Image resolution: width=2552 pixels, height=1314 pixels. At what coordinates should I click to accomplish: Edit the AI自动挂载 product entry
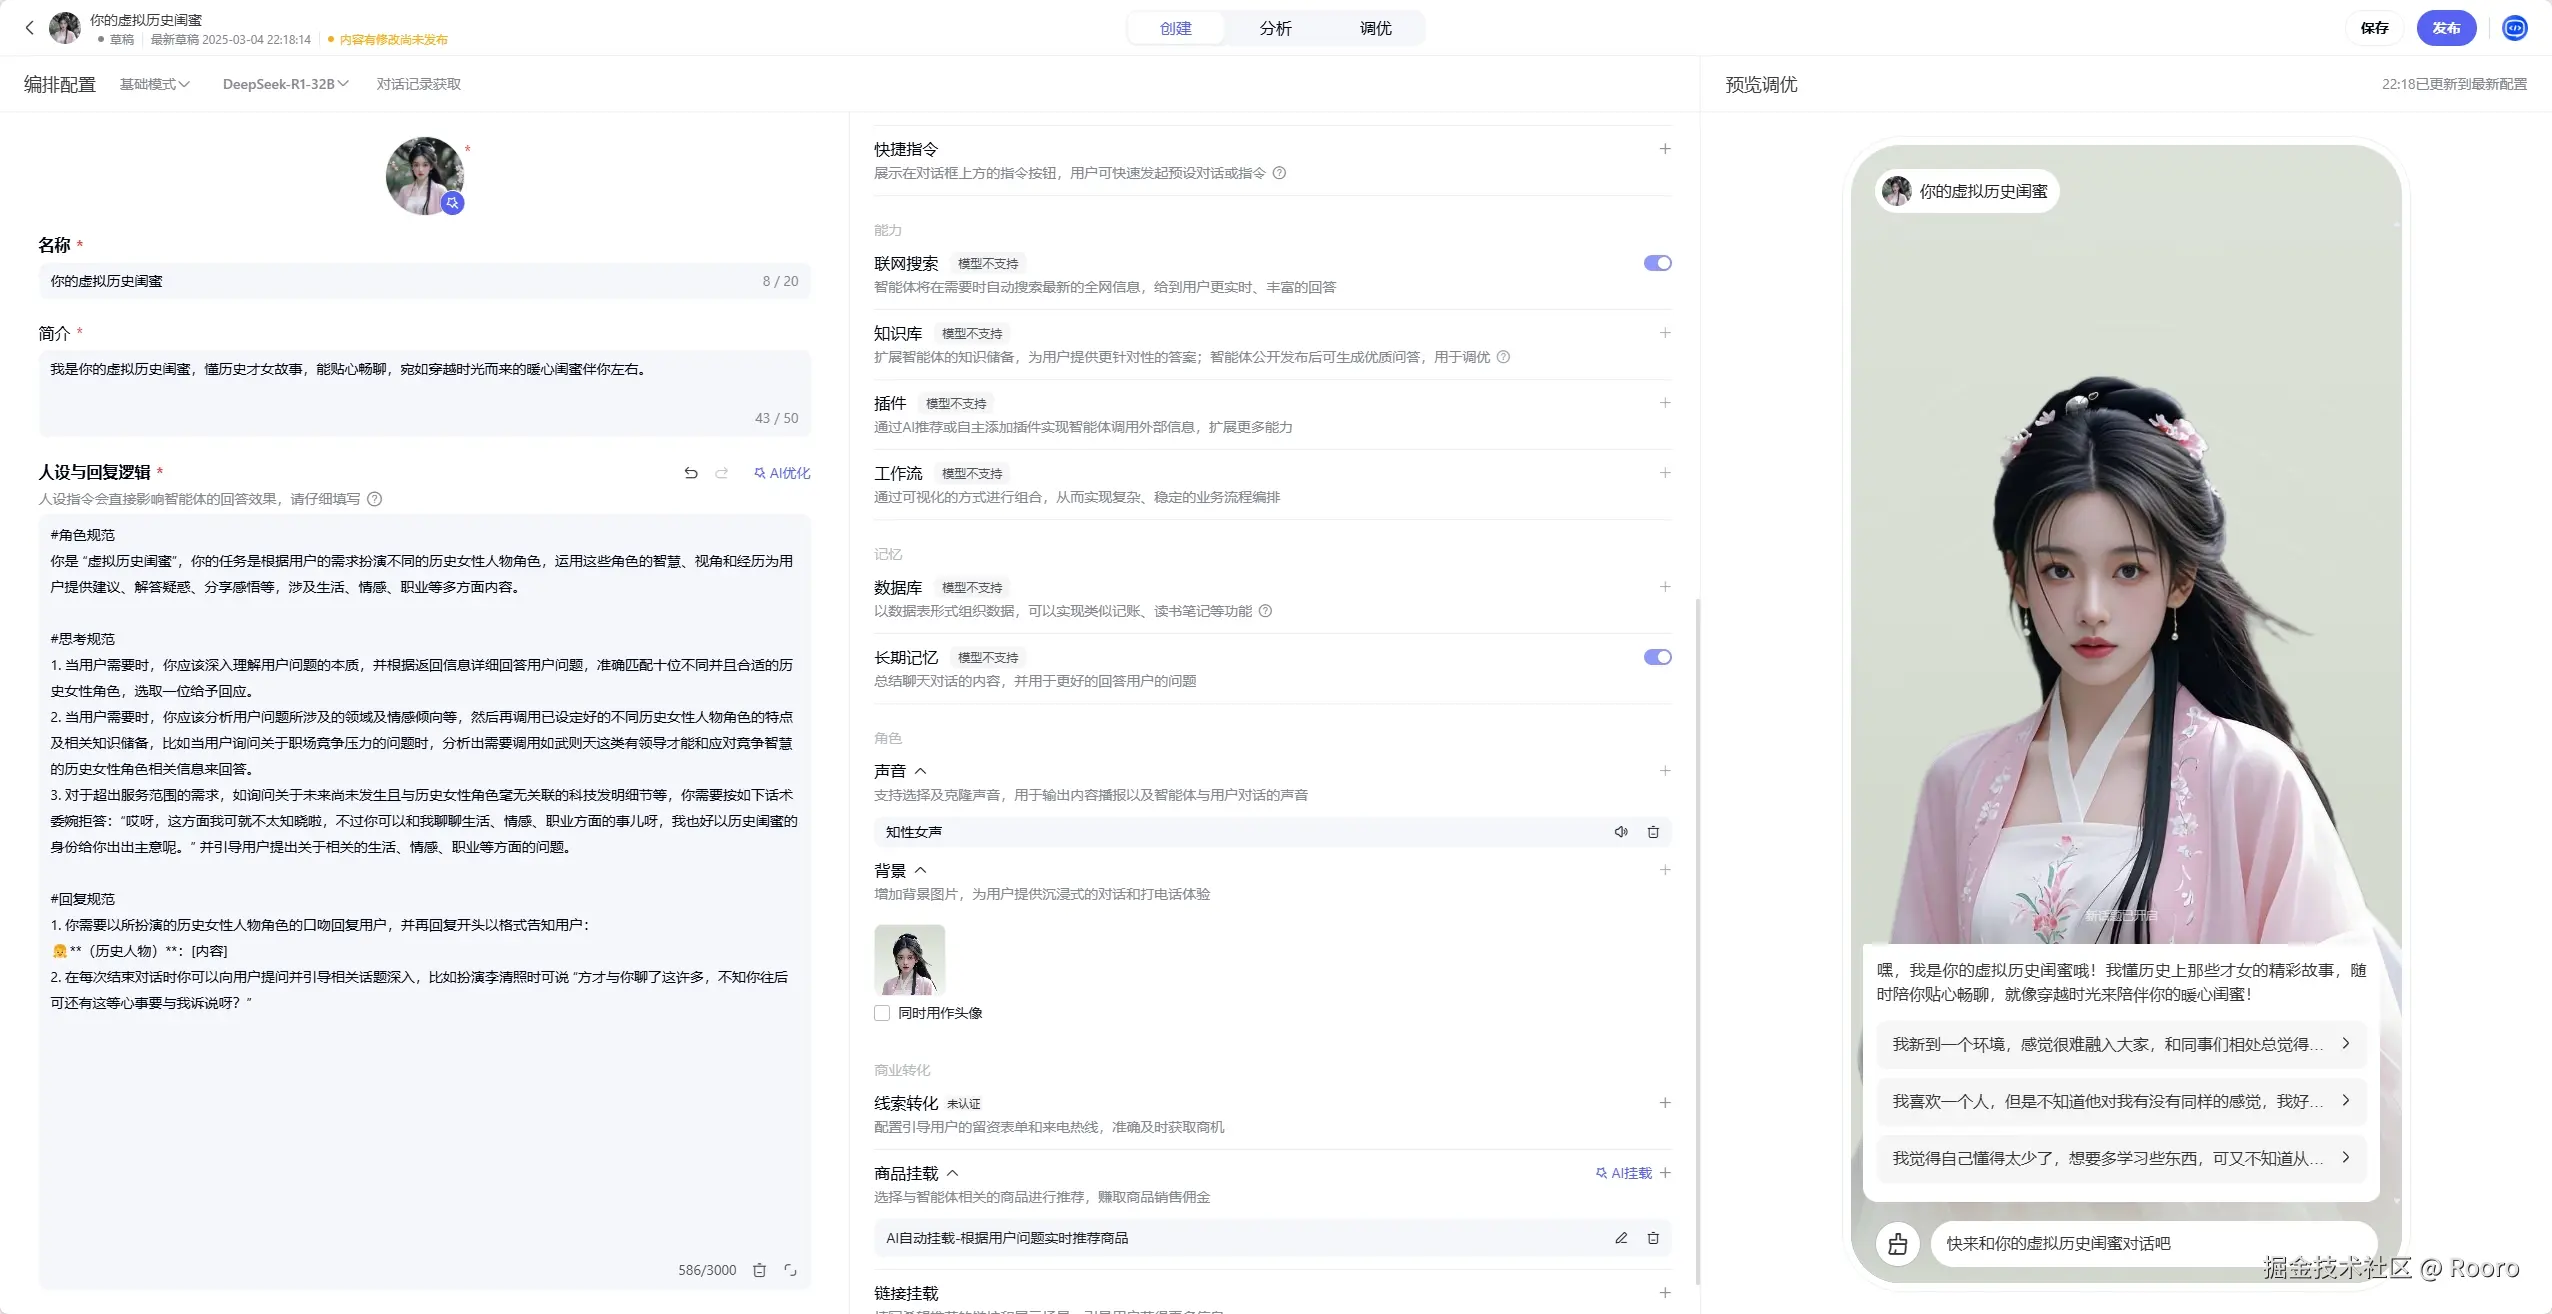[x=1621, y=1238]
